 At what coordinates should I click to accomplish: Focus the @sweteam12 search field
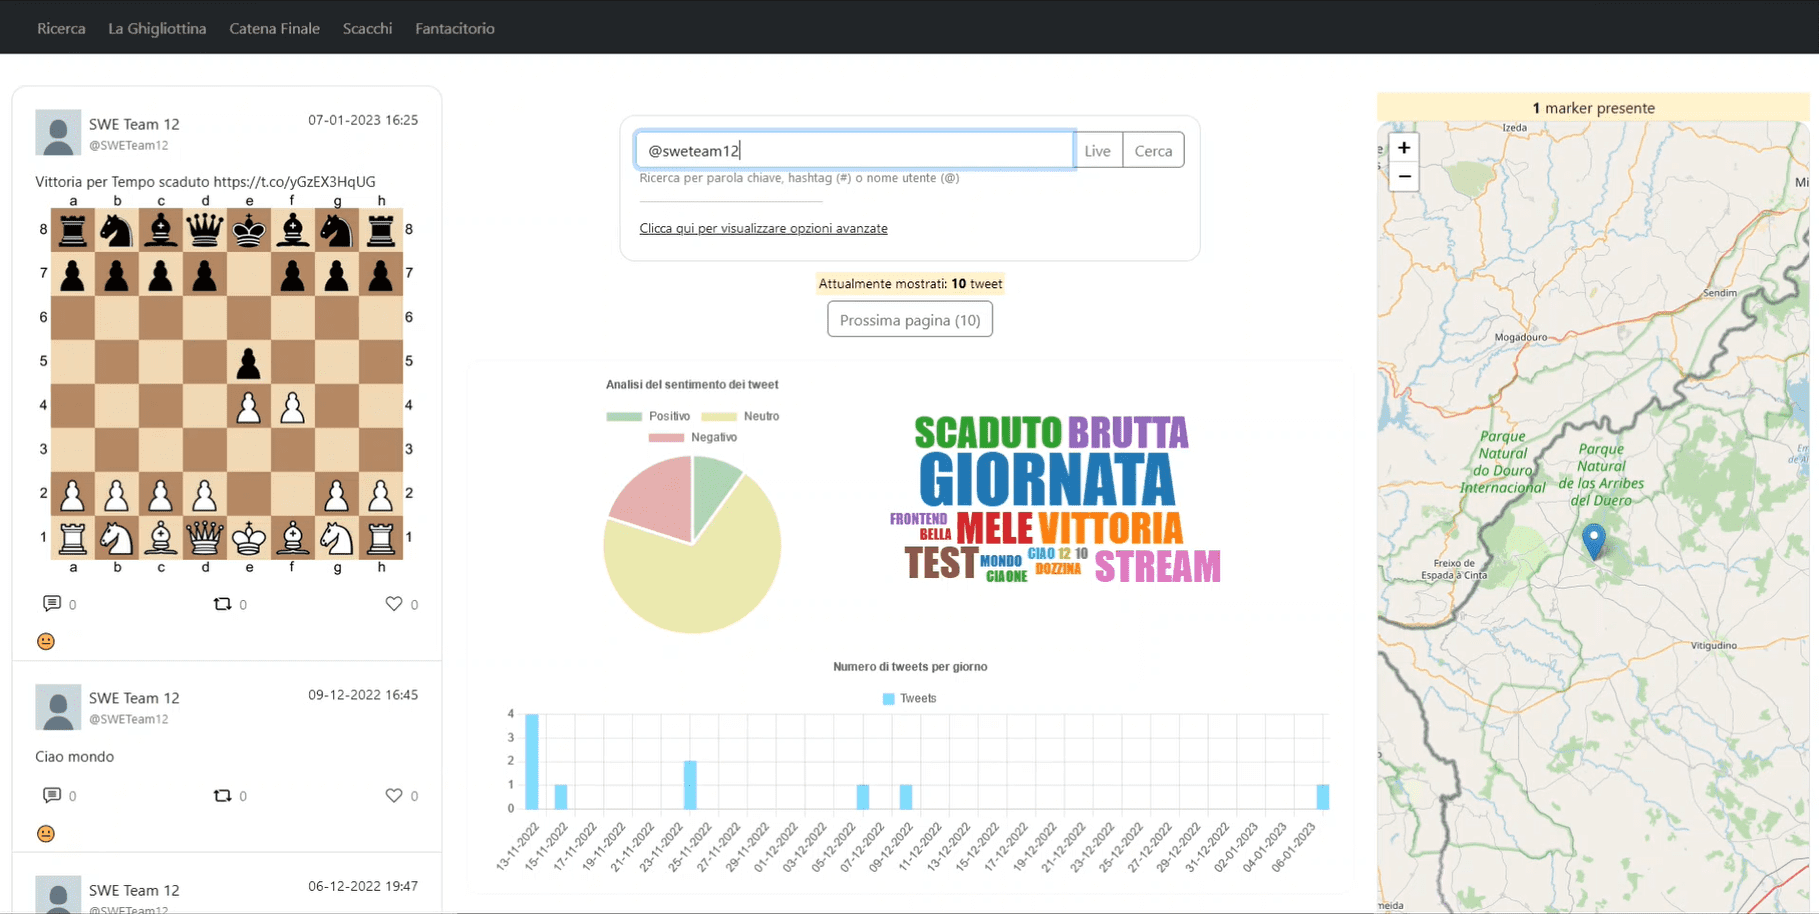[855, 151]
